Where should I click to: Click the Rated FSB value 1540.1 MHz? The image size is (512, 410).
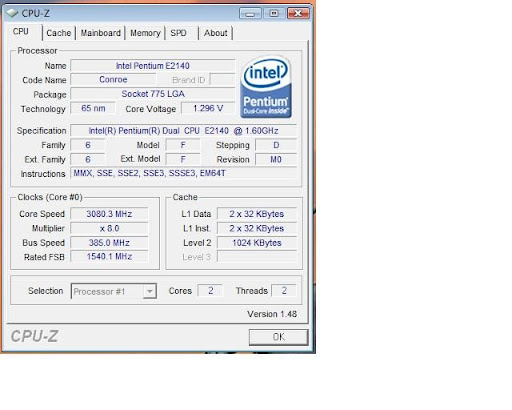(x=109, y=257)
